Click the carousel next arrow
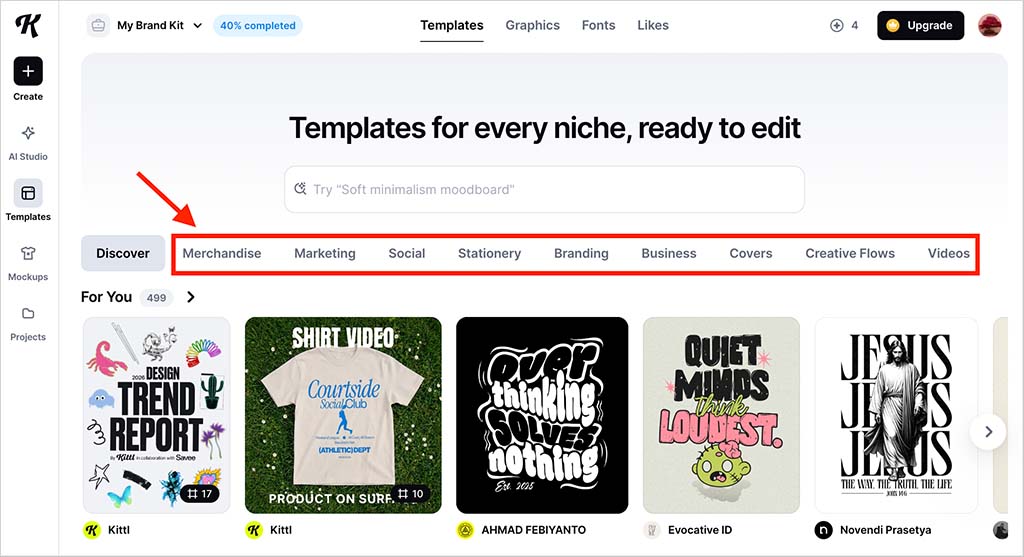This screenshot has width=1024, height=557. pos(988,432)
